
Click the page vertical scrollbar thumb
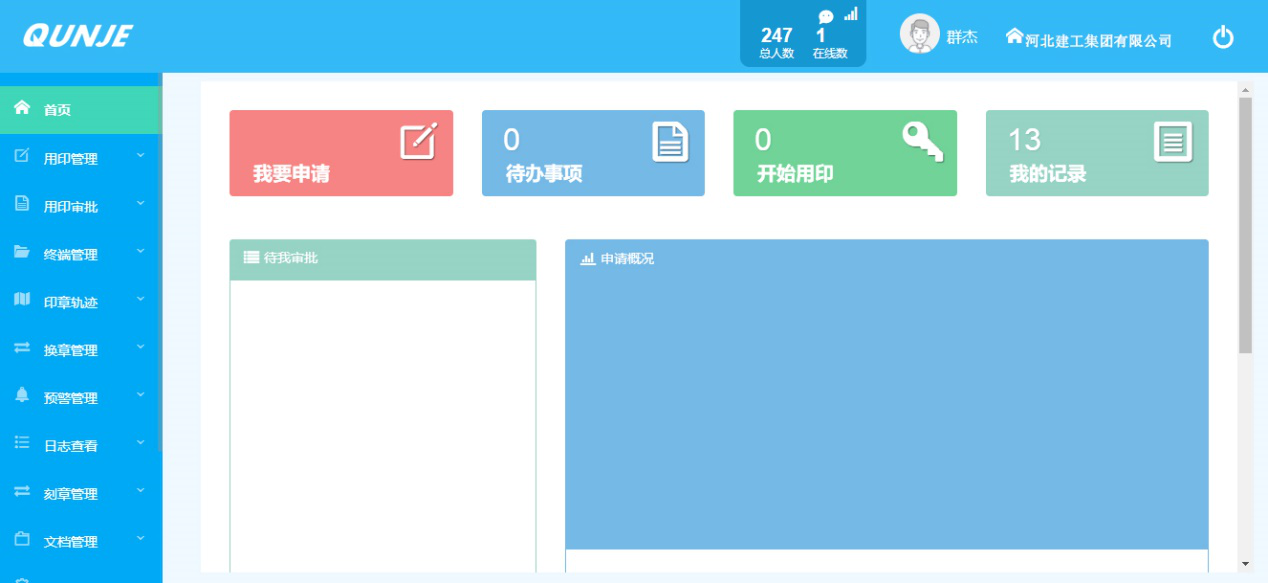click(x=1245, y=225)
